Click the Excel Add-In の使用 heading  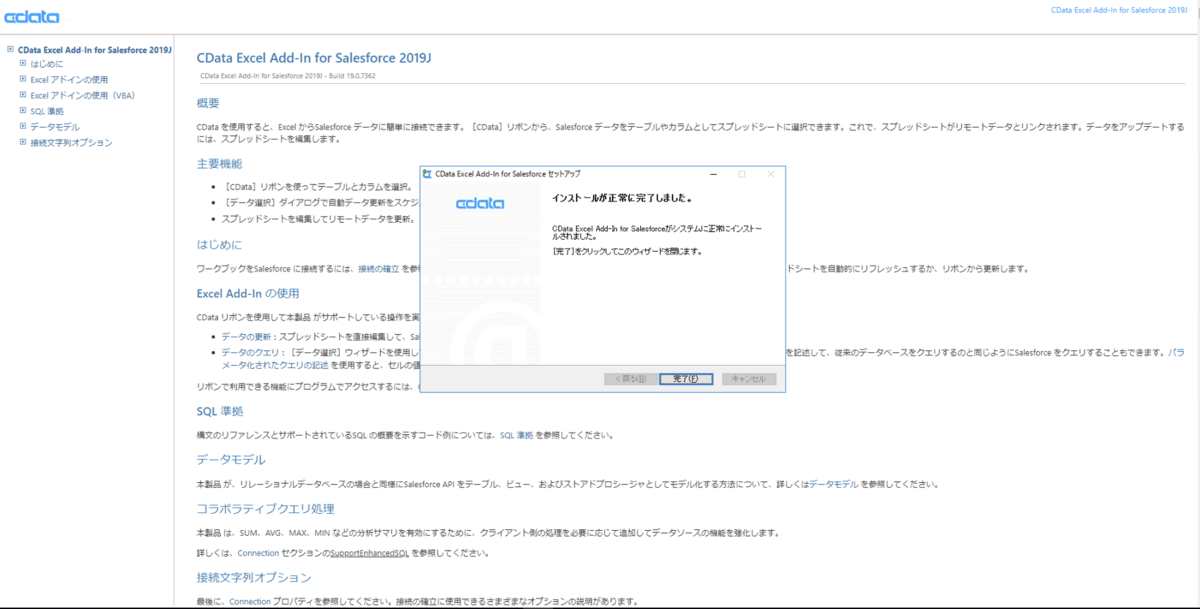tap(248, 293)
